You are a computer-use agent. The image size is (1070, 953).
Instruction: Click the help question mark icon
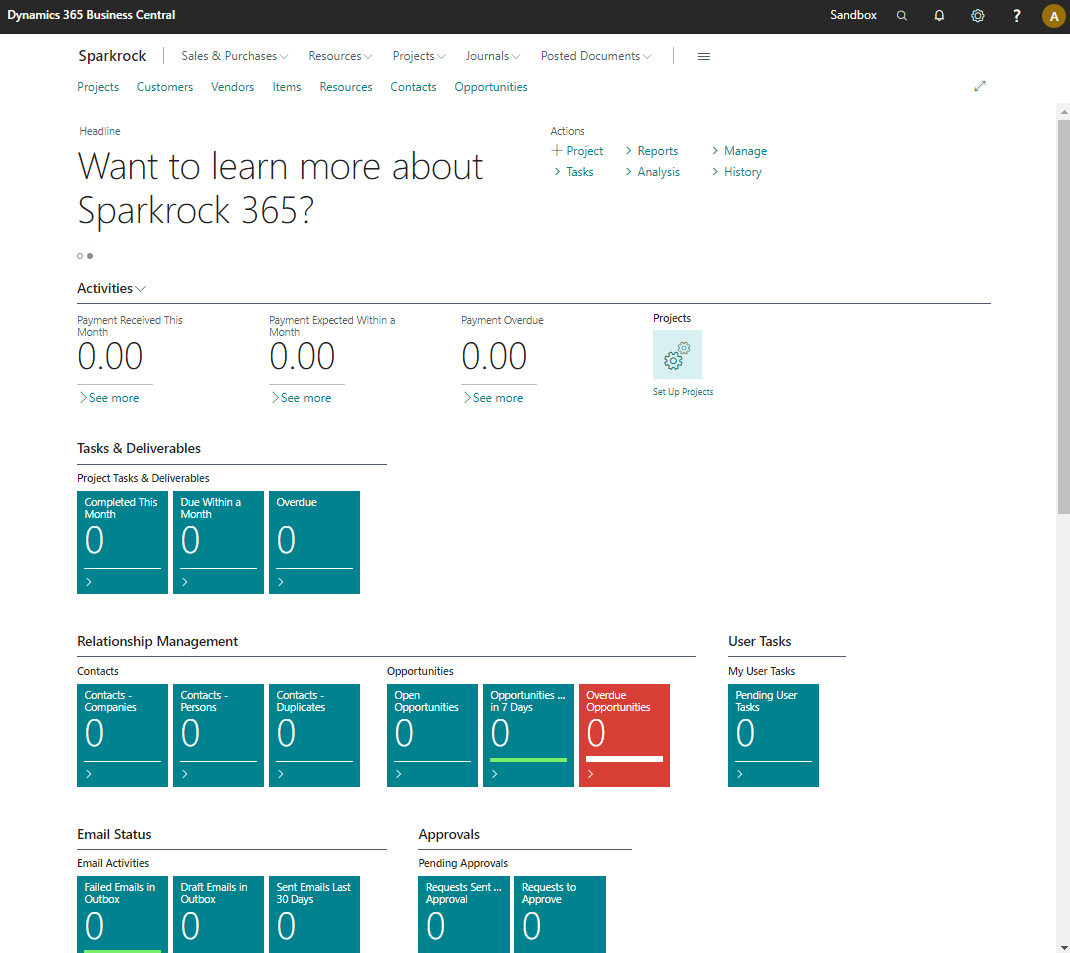point(1017,16)
